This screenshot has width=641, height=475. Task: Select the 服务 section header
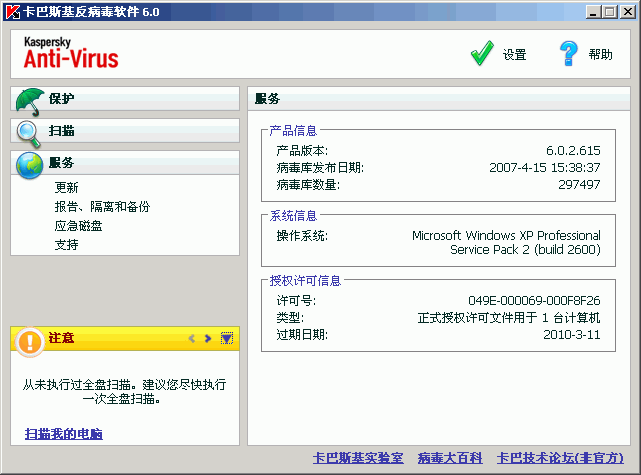pos(125,163)
